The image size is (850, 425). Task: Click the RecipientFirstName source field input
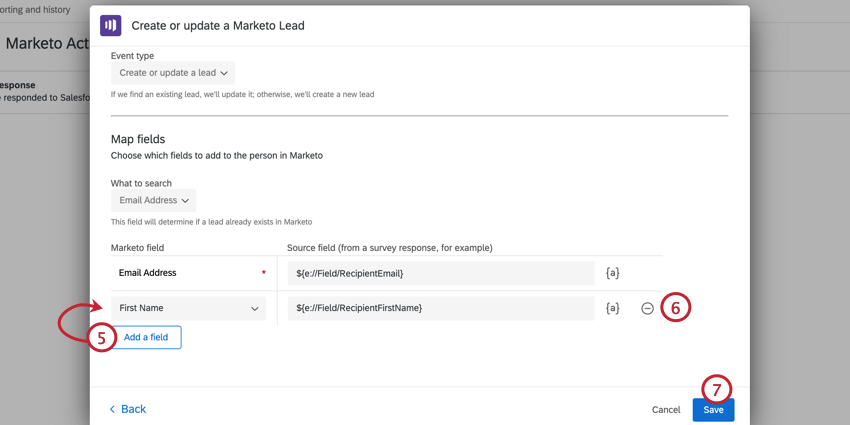pyautogui.click(x=440, y=308)
